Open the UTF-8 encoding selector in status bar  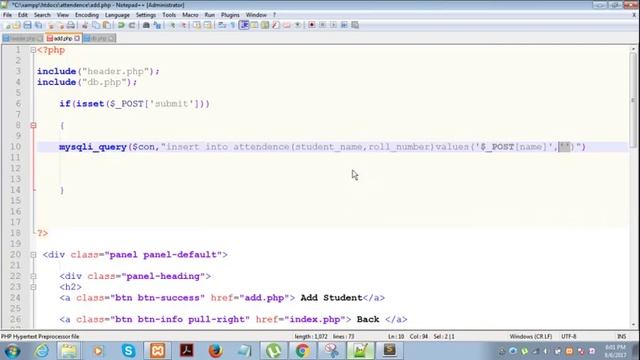[569, 336]
